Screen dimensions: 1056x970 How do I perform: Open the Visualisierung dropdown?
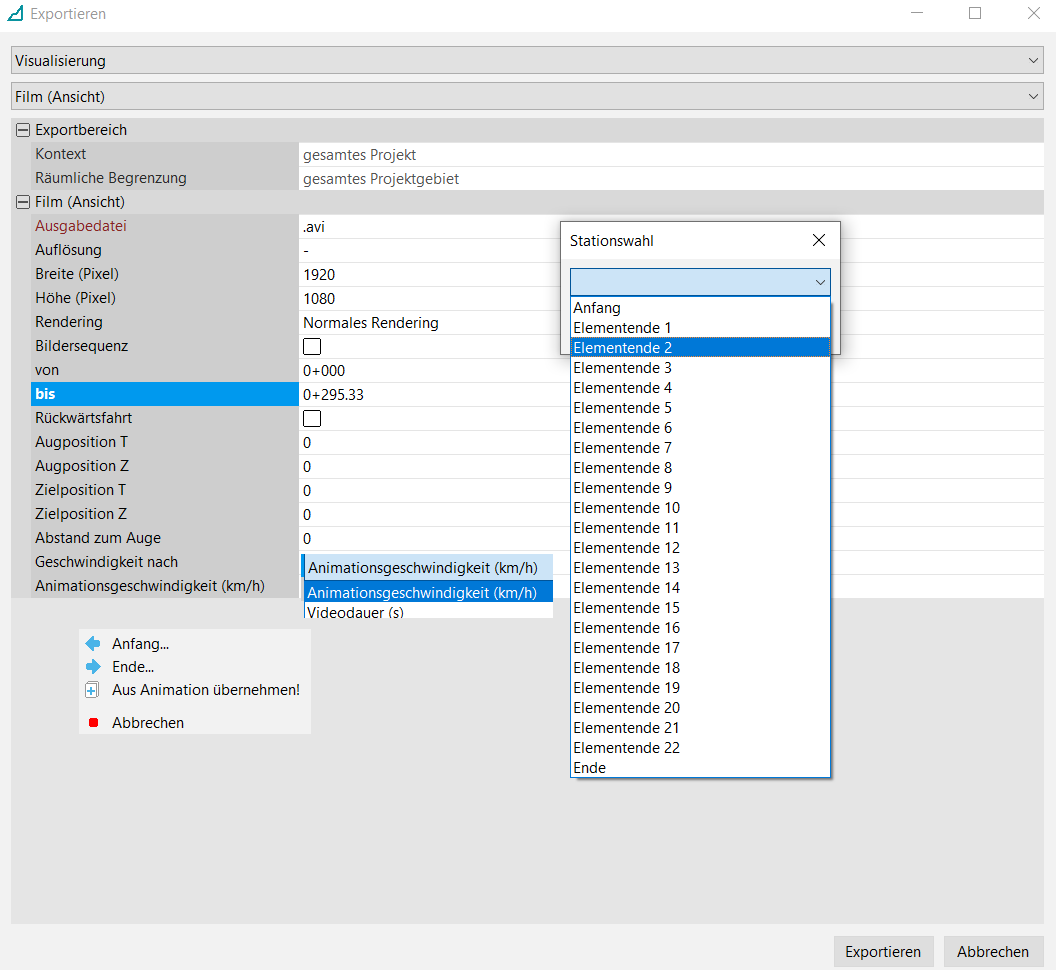(x=527, y=61)
